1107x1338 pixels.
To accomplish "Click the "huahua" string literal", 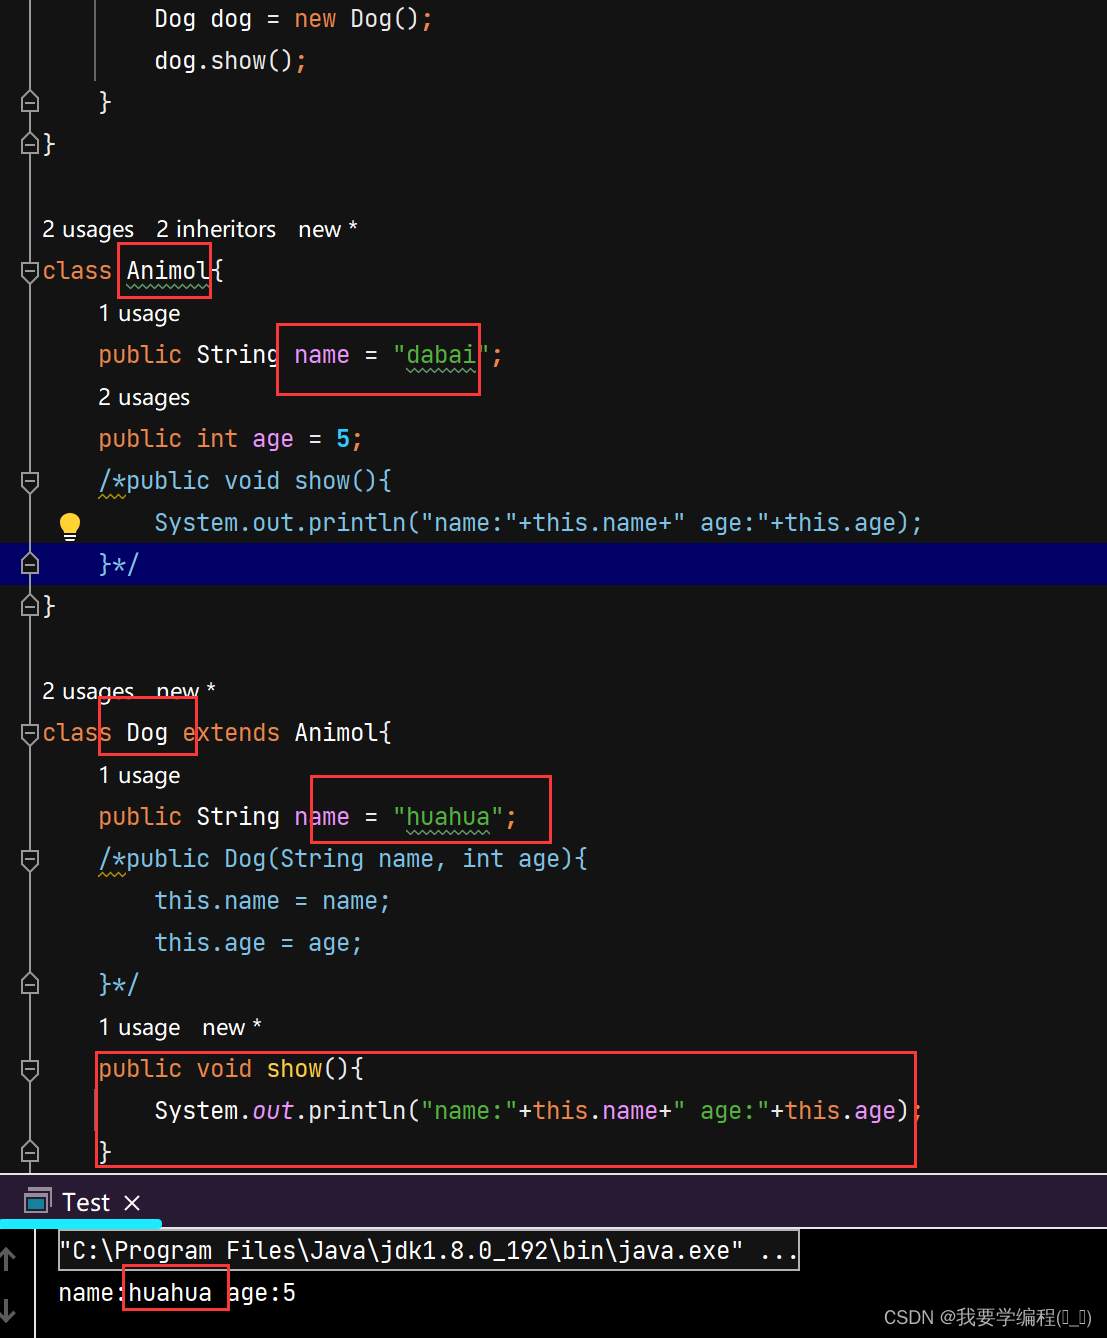I will 448,817.
